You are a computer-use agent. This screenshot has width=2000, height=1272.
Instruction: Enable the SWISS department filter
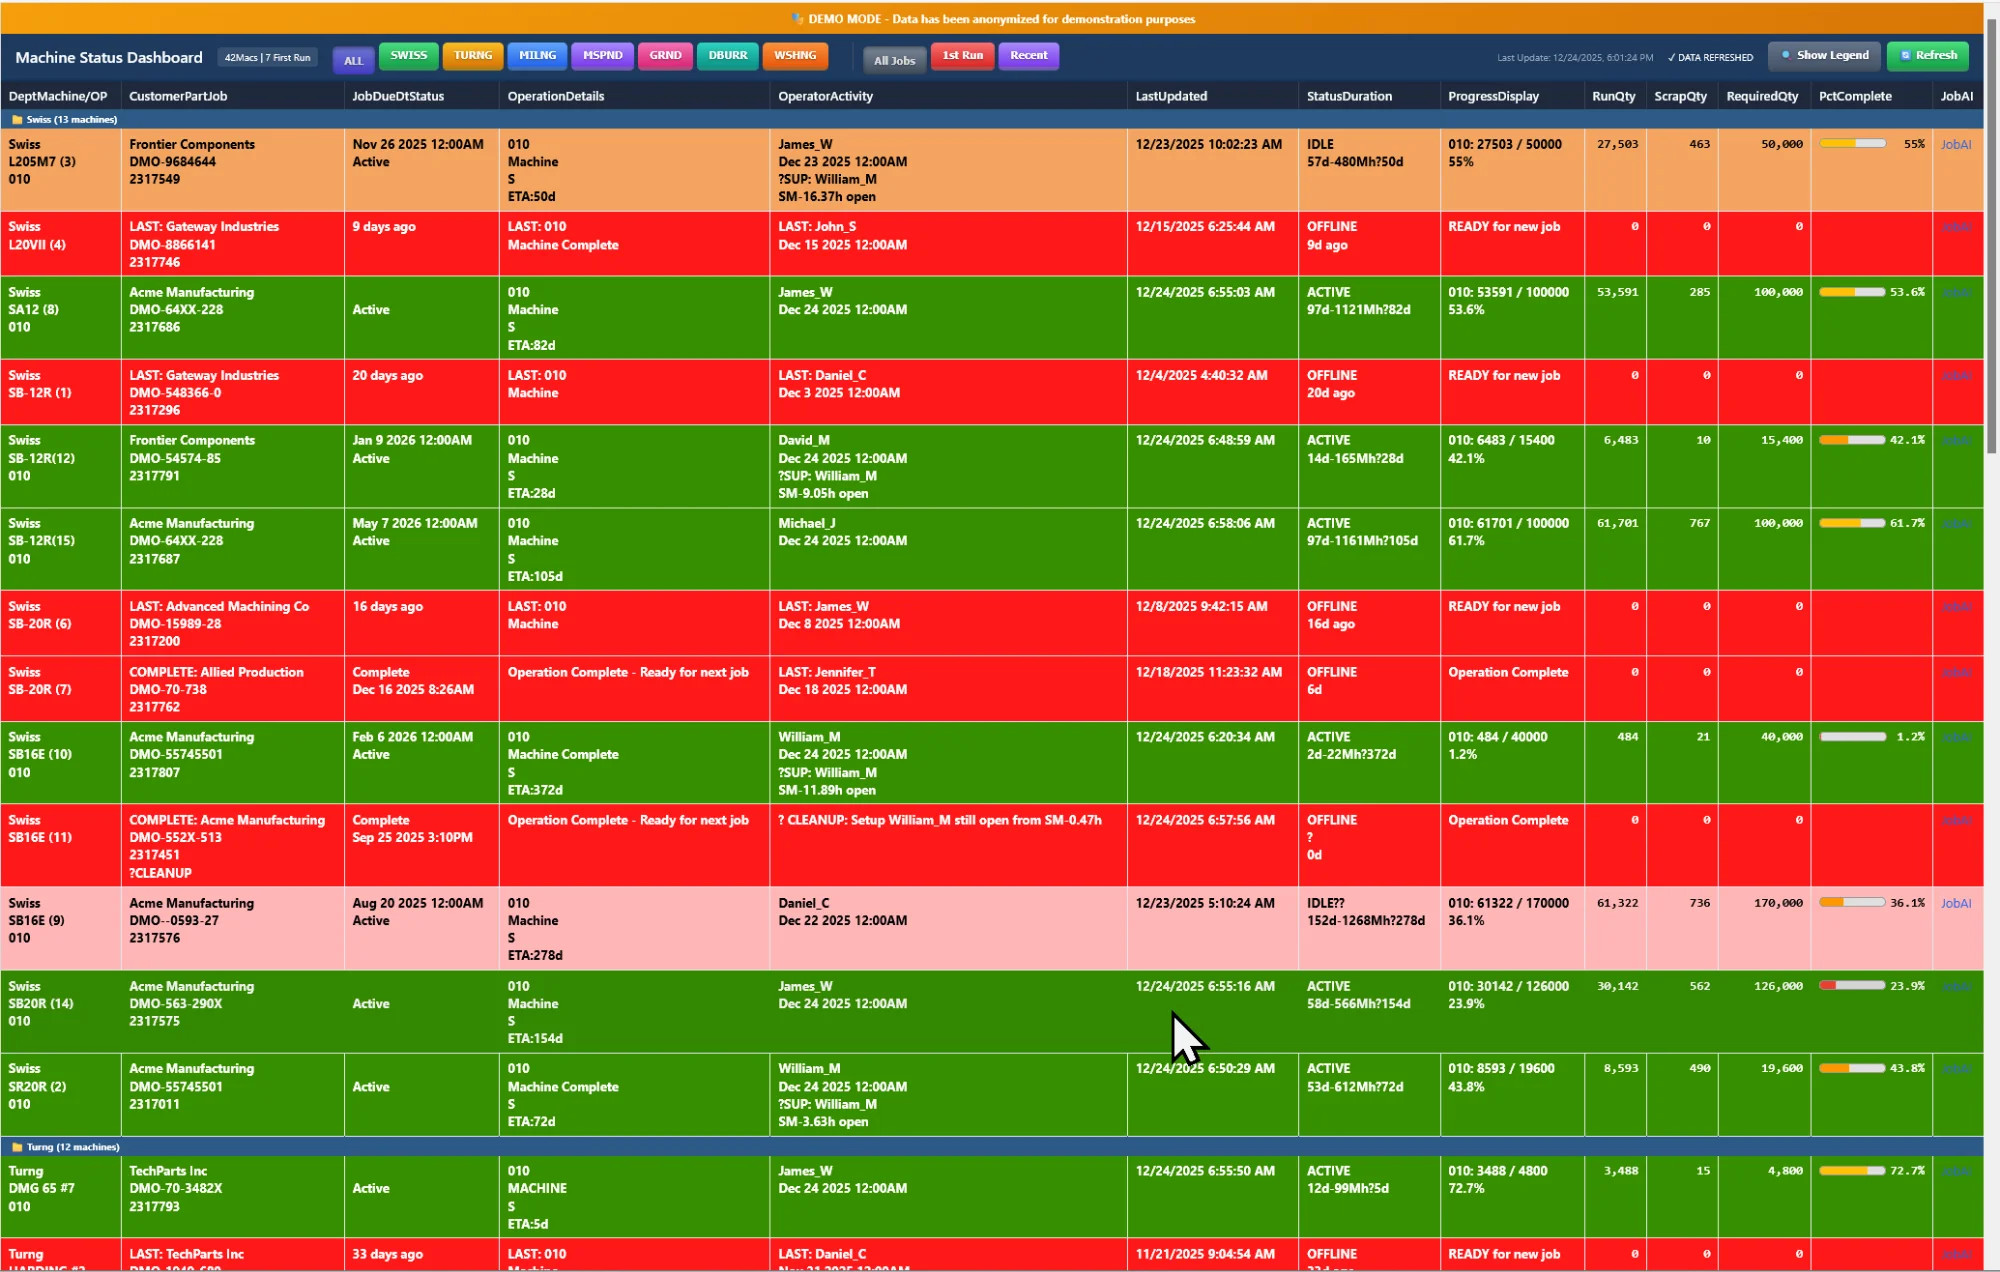tap(408, 56)
